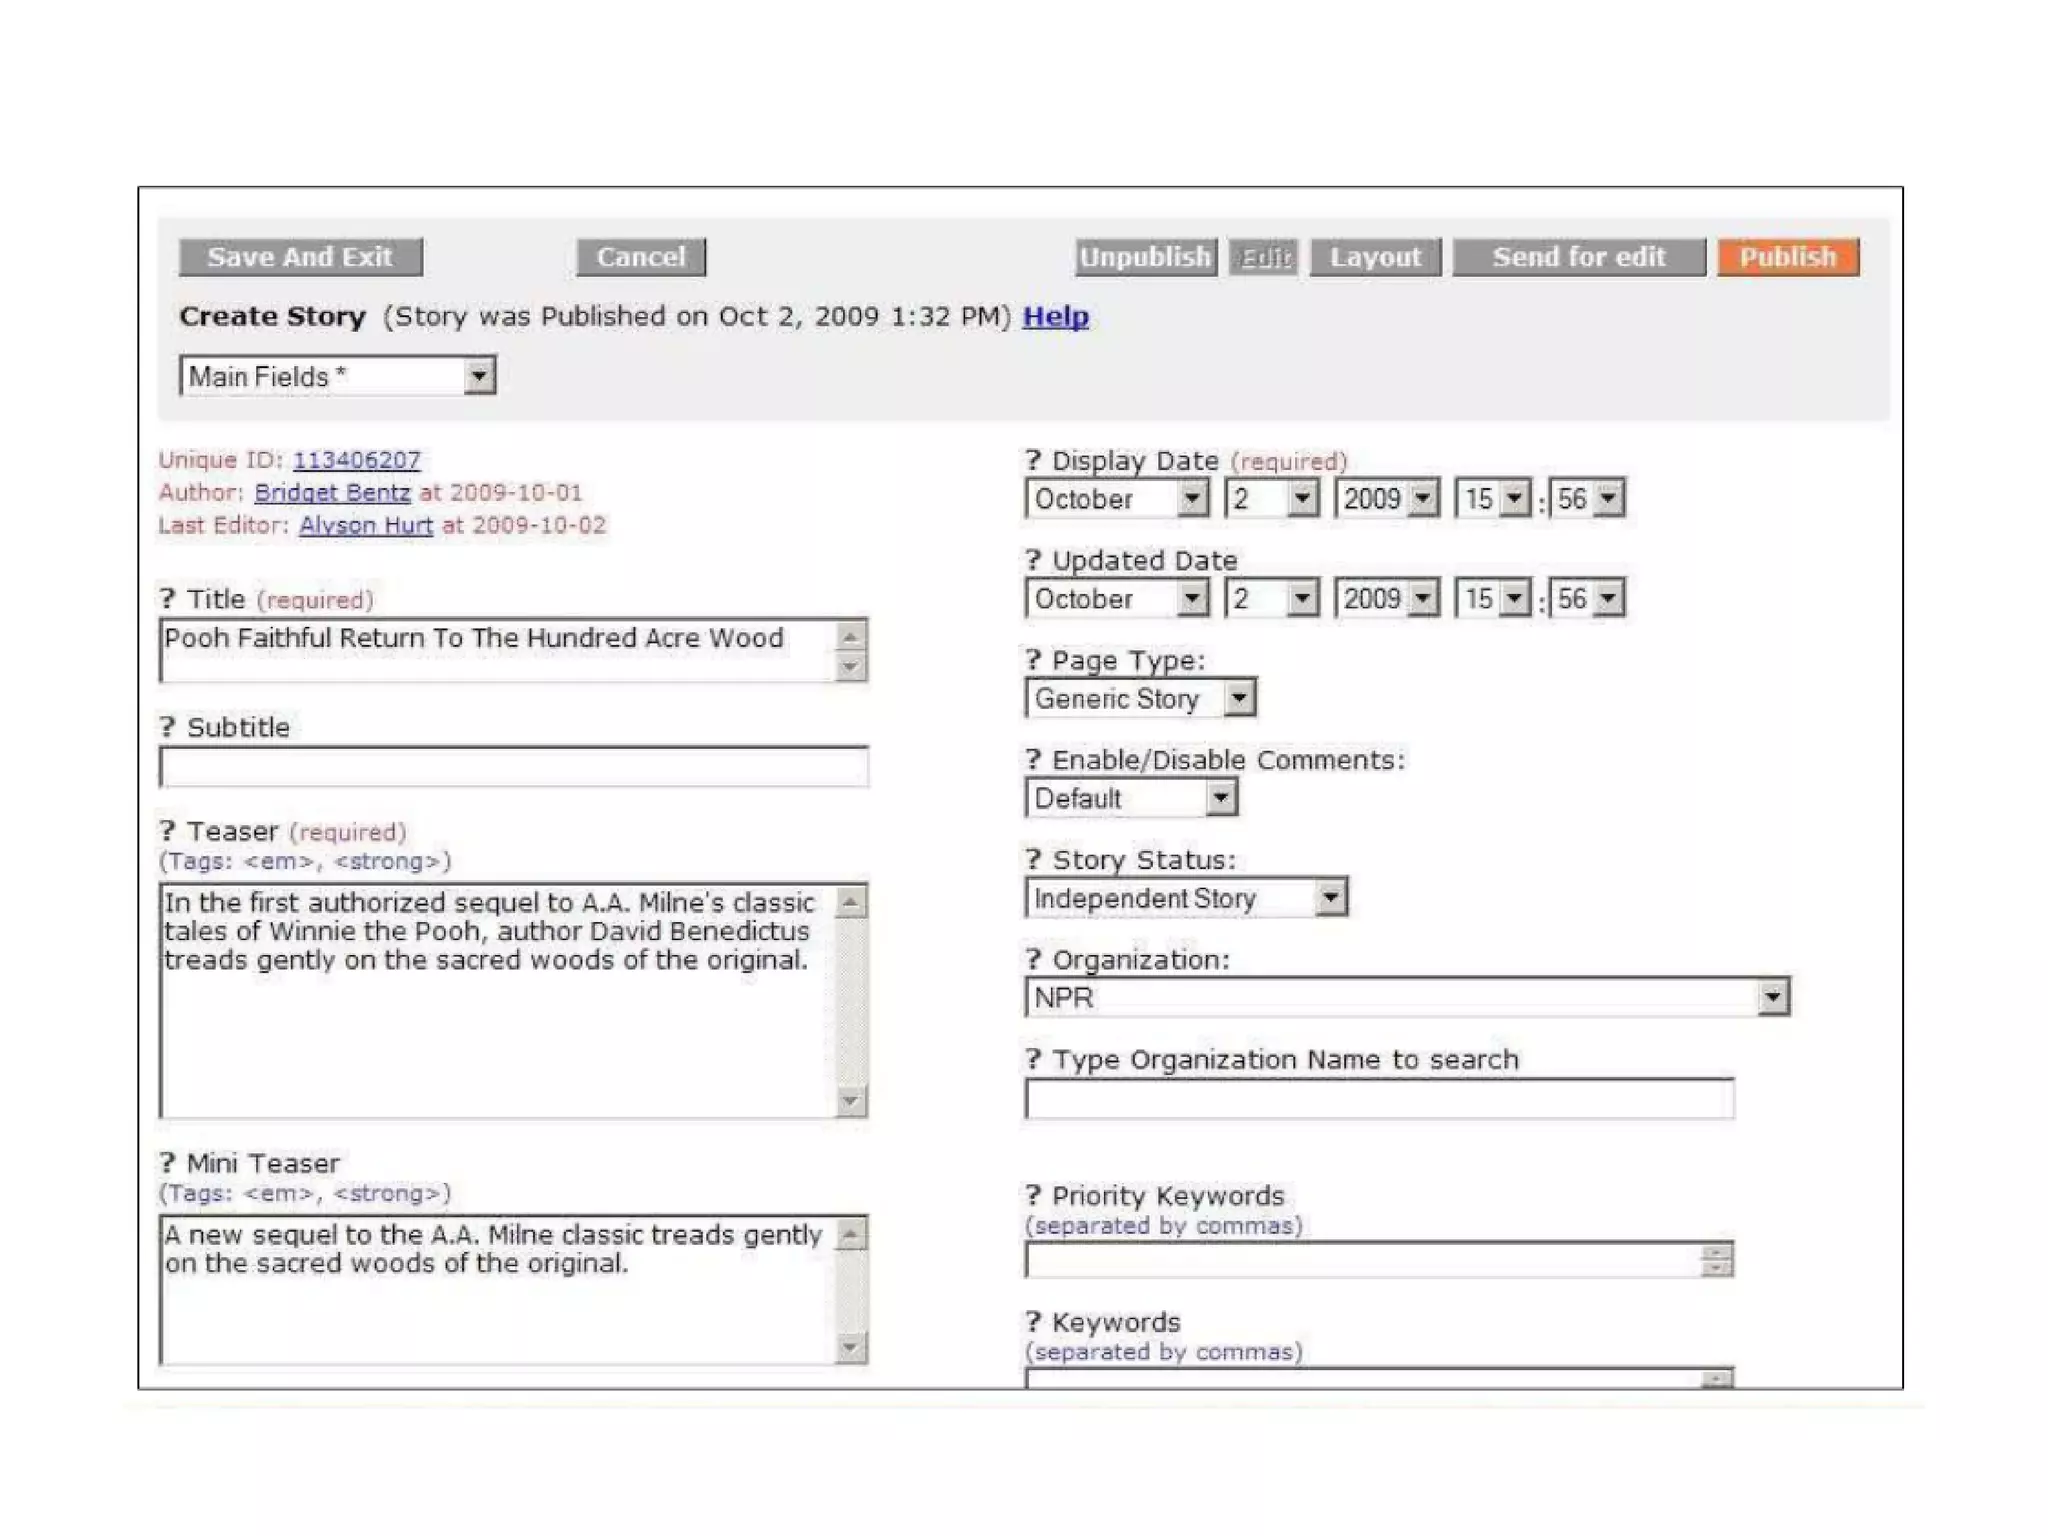This screenshot has width=2048, height=1536.
Task: Click the Subtitle help question mark
Action: pyautogui.click(x=168, y=727)
